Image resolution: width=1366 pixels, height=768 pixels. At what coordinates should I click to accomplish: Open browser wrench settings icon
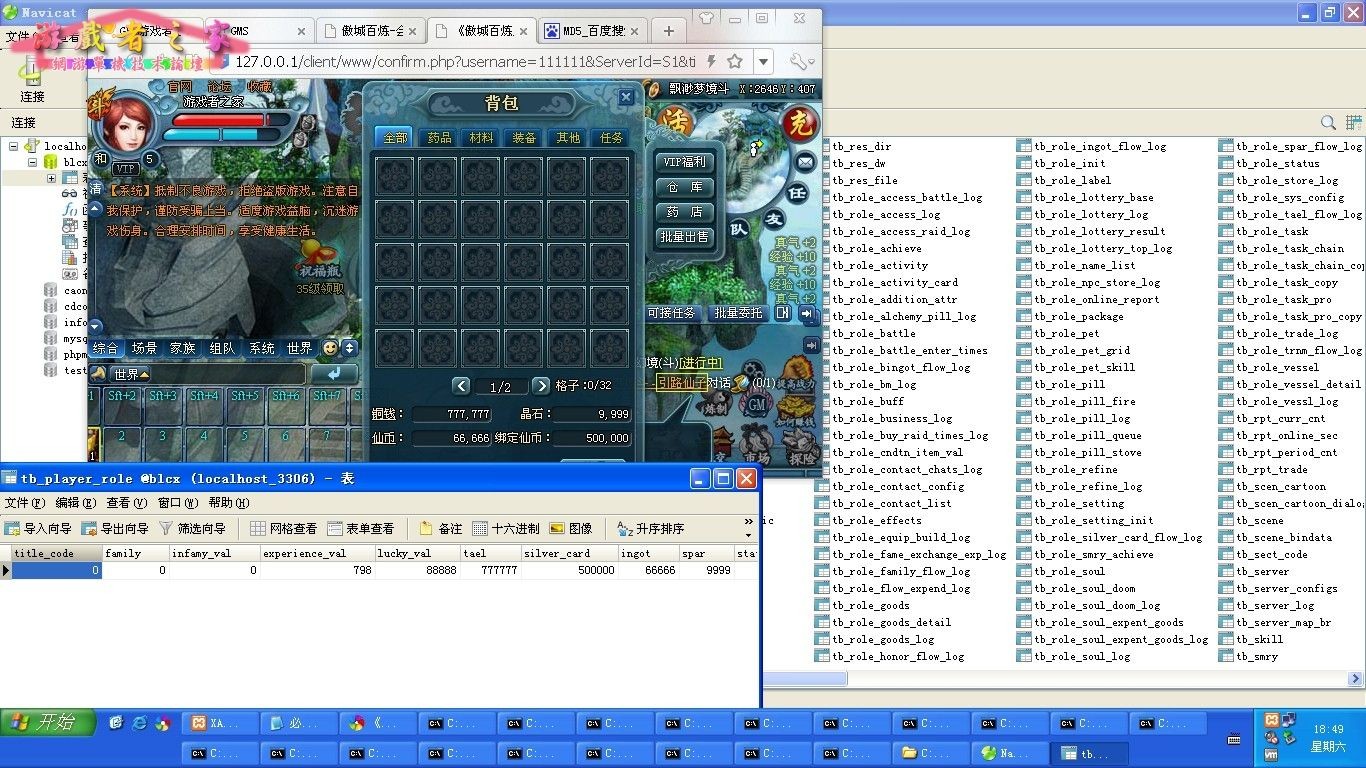coord(801,61)
